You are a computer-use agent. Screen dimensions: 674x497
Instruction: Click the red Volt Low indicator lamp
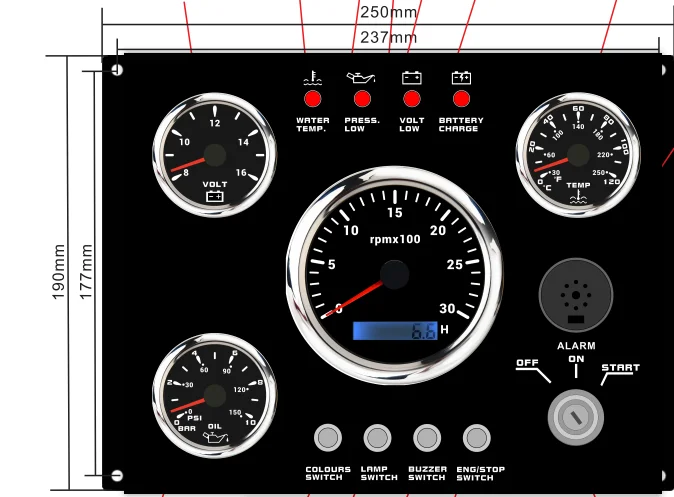pos(411,99)
